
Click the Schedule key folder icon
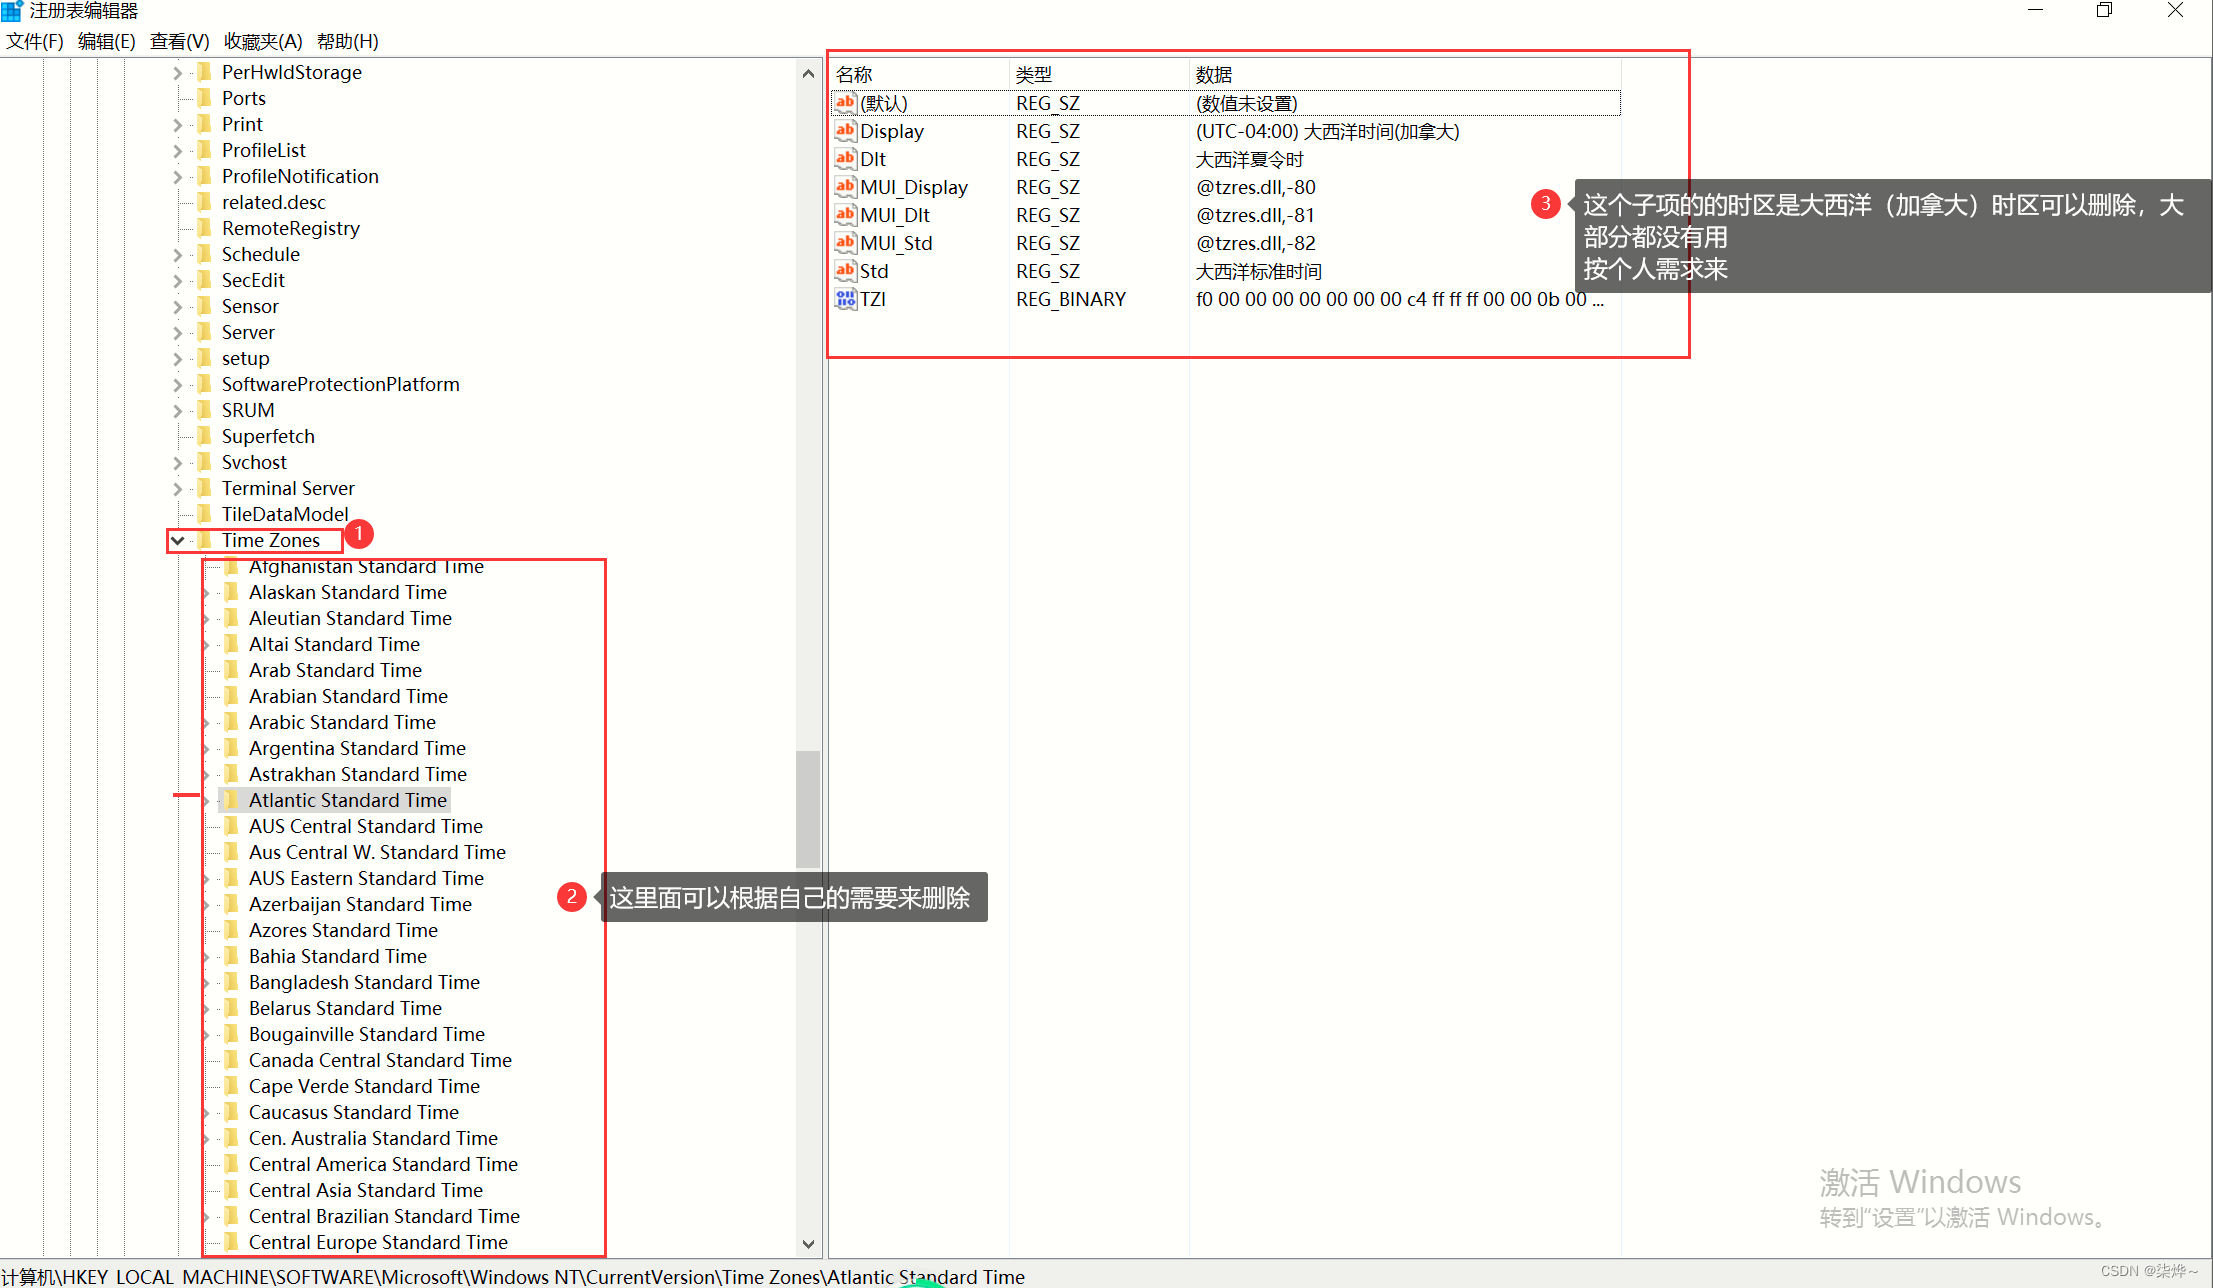click(x=204, y=254)
